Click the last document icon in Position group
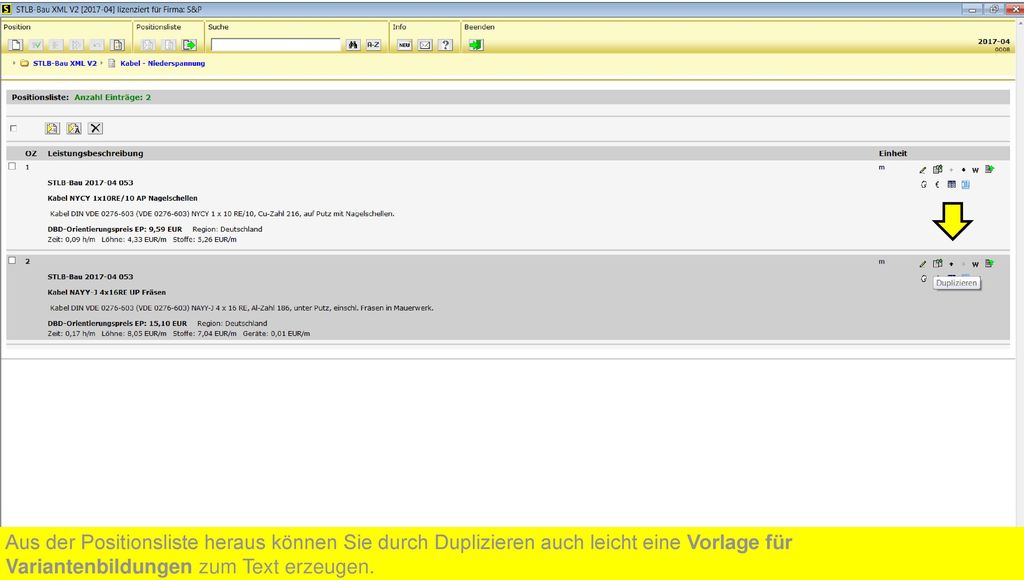This screenshot has height=580, width=1024. 118,45
